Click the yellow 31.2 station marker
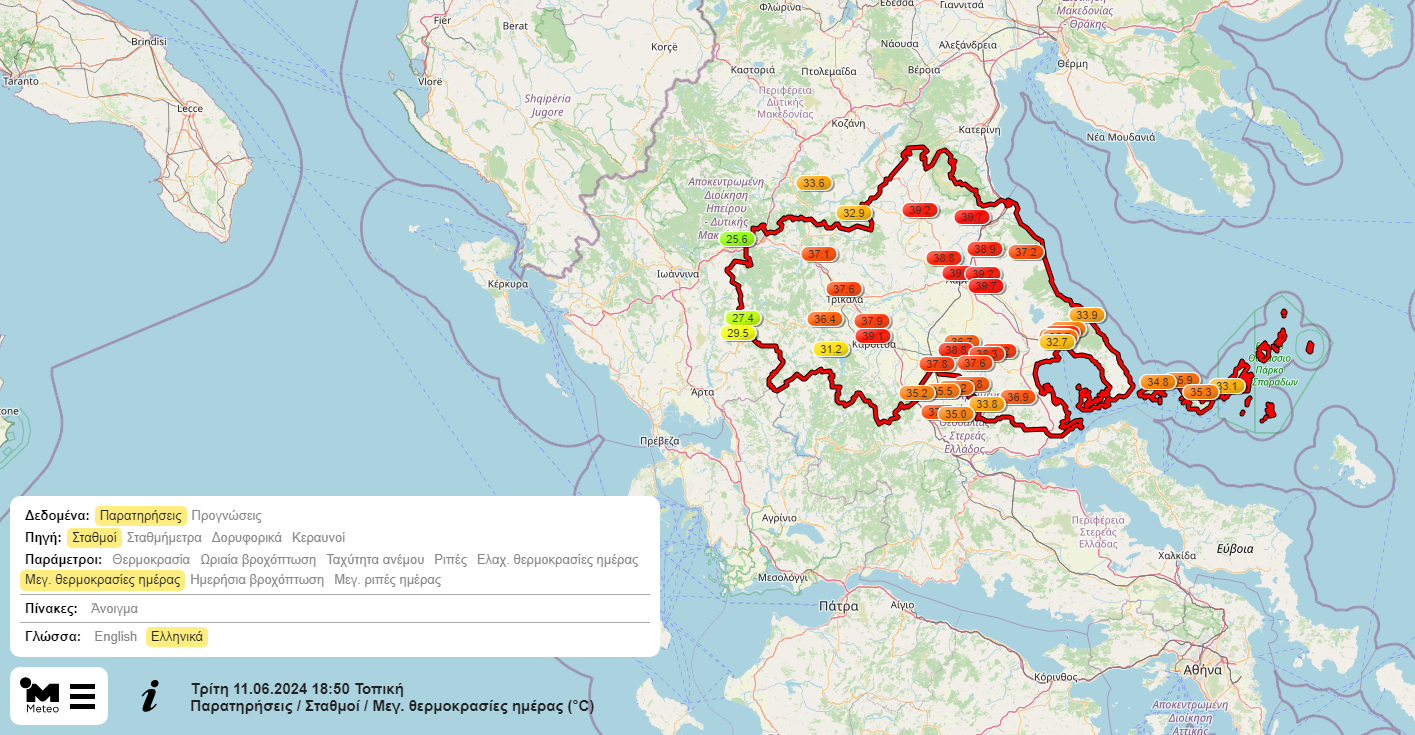 (830, 350)
